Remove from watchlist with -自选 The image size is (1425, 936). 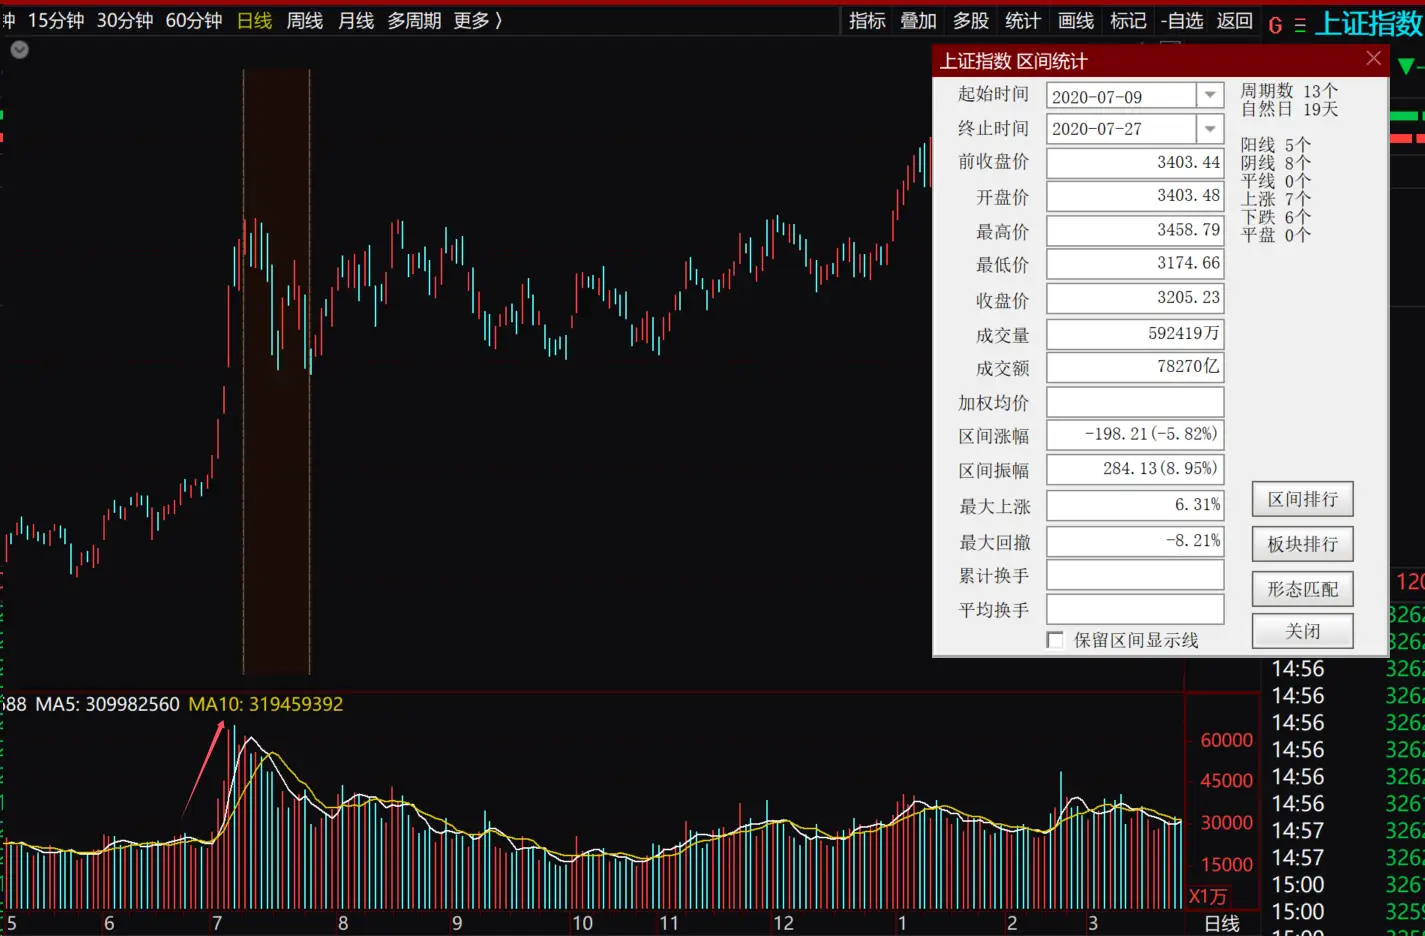click(1182, 21)
